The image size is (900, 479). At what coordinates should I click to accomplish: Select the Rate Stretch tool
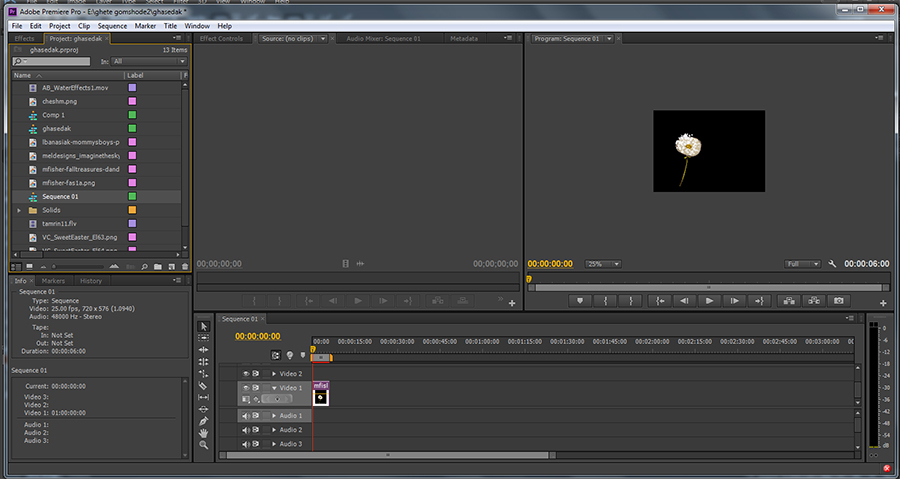tap(204, 373)
